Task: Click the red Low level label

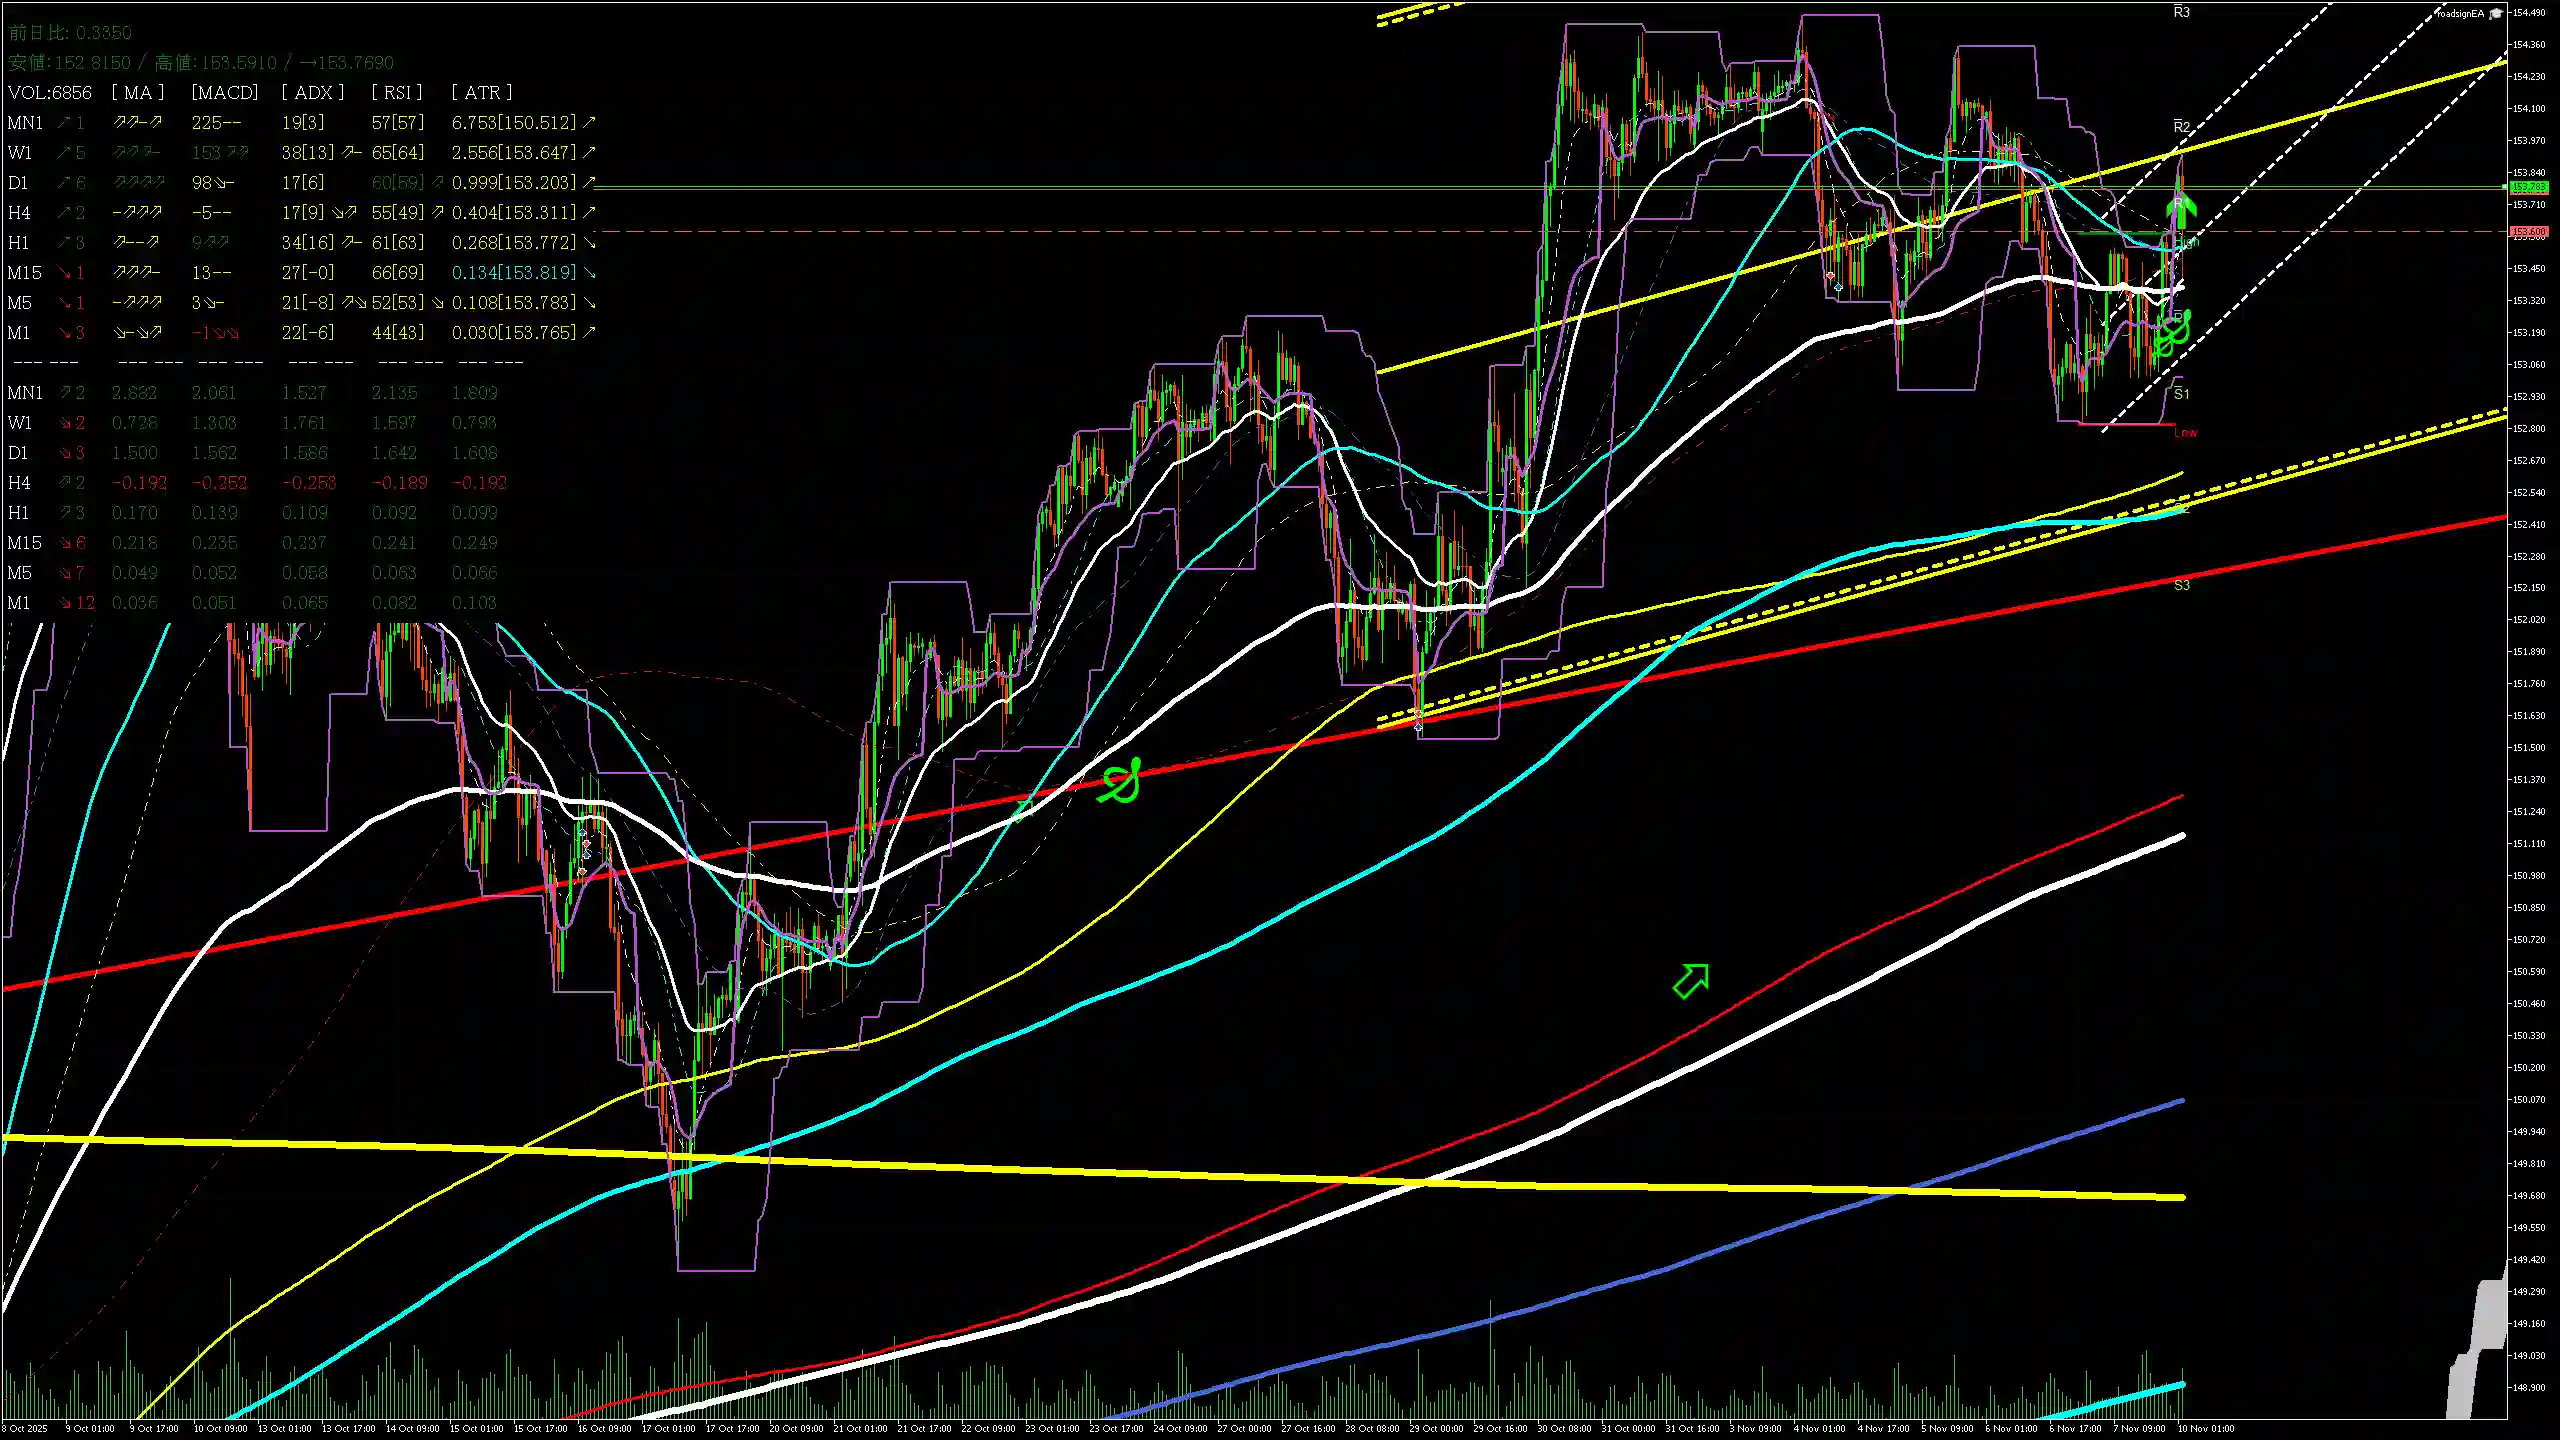Action: click(x=2186, y=432)
